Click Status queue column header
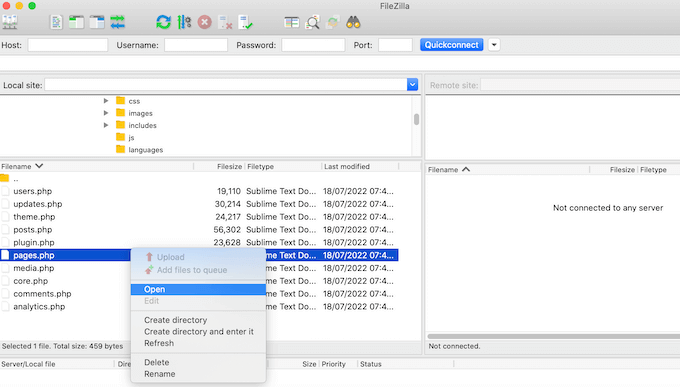This screenshot has height=387, width=680. (x=405, y=364)
